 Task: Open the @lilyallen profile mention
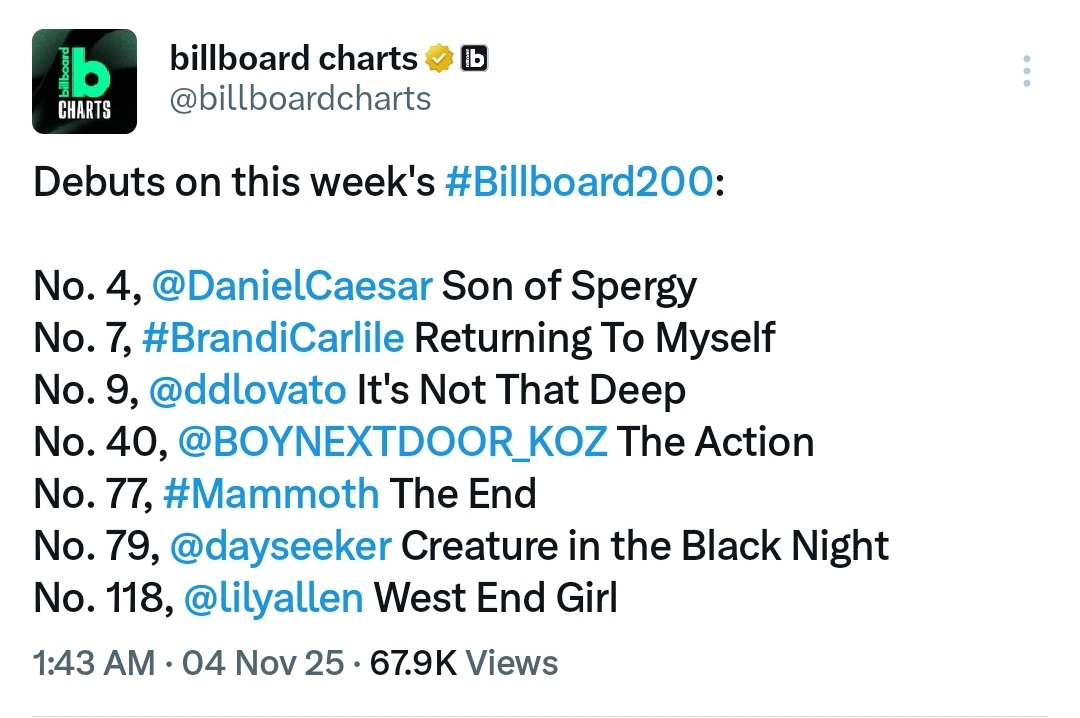click(273, 598)
